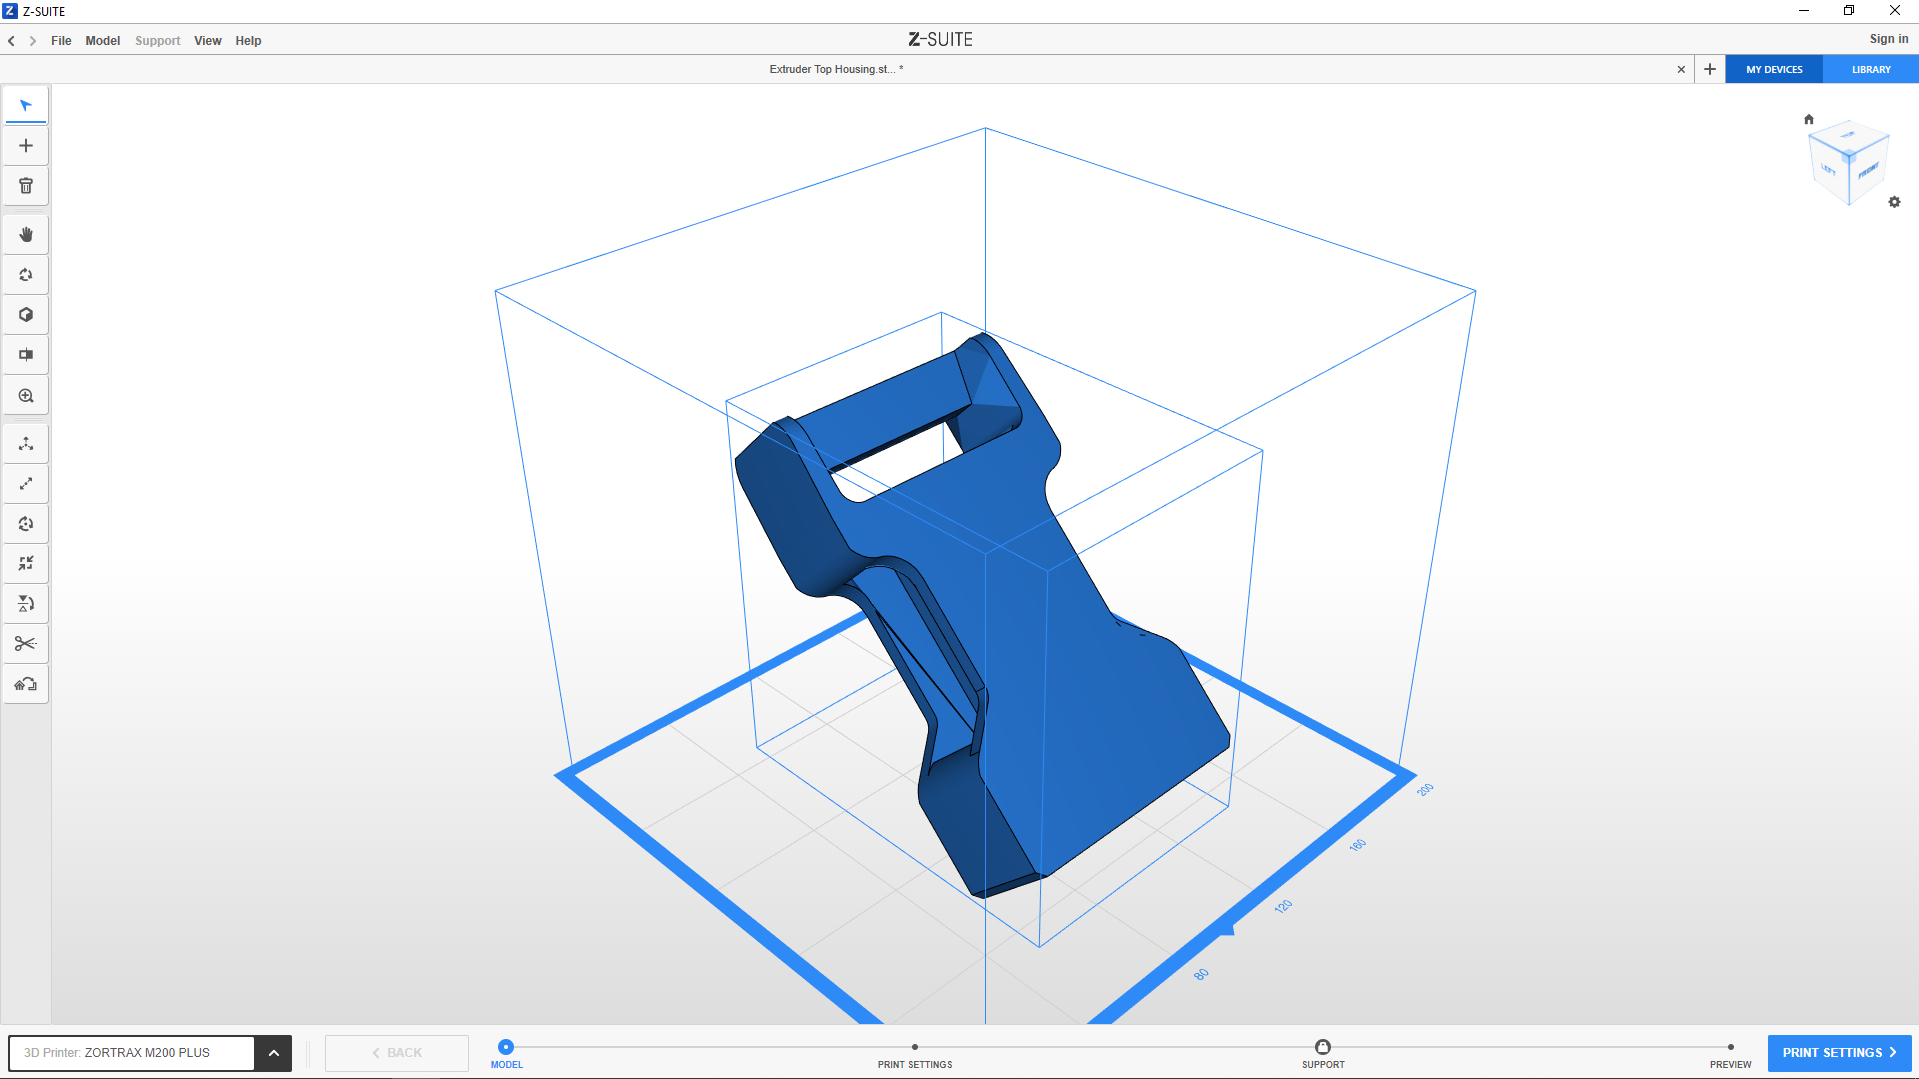The height and width of the screenshot is (1079, 1919).
Task: Activate the hand pan tool
Action: pyautogui.click(x=26, y=235)
